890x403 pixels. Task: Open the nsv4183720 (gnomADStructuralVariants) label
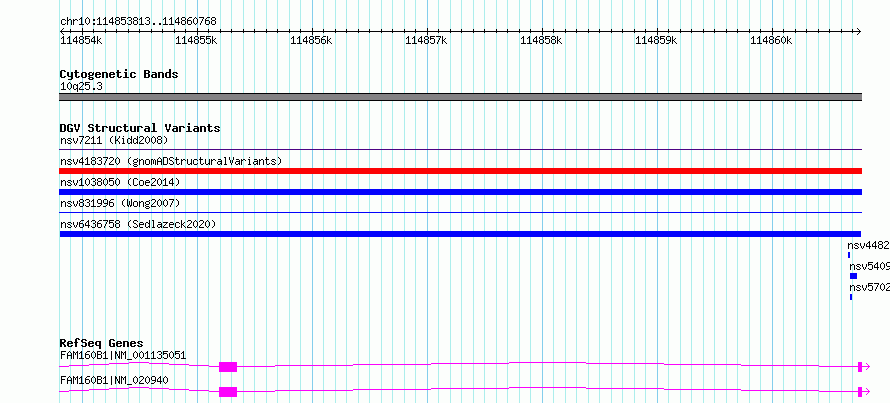point(171,161)
